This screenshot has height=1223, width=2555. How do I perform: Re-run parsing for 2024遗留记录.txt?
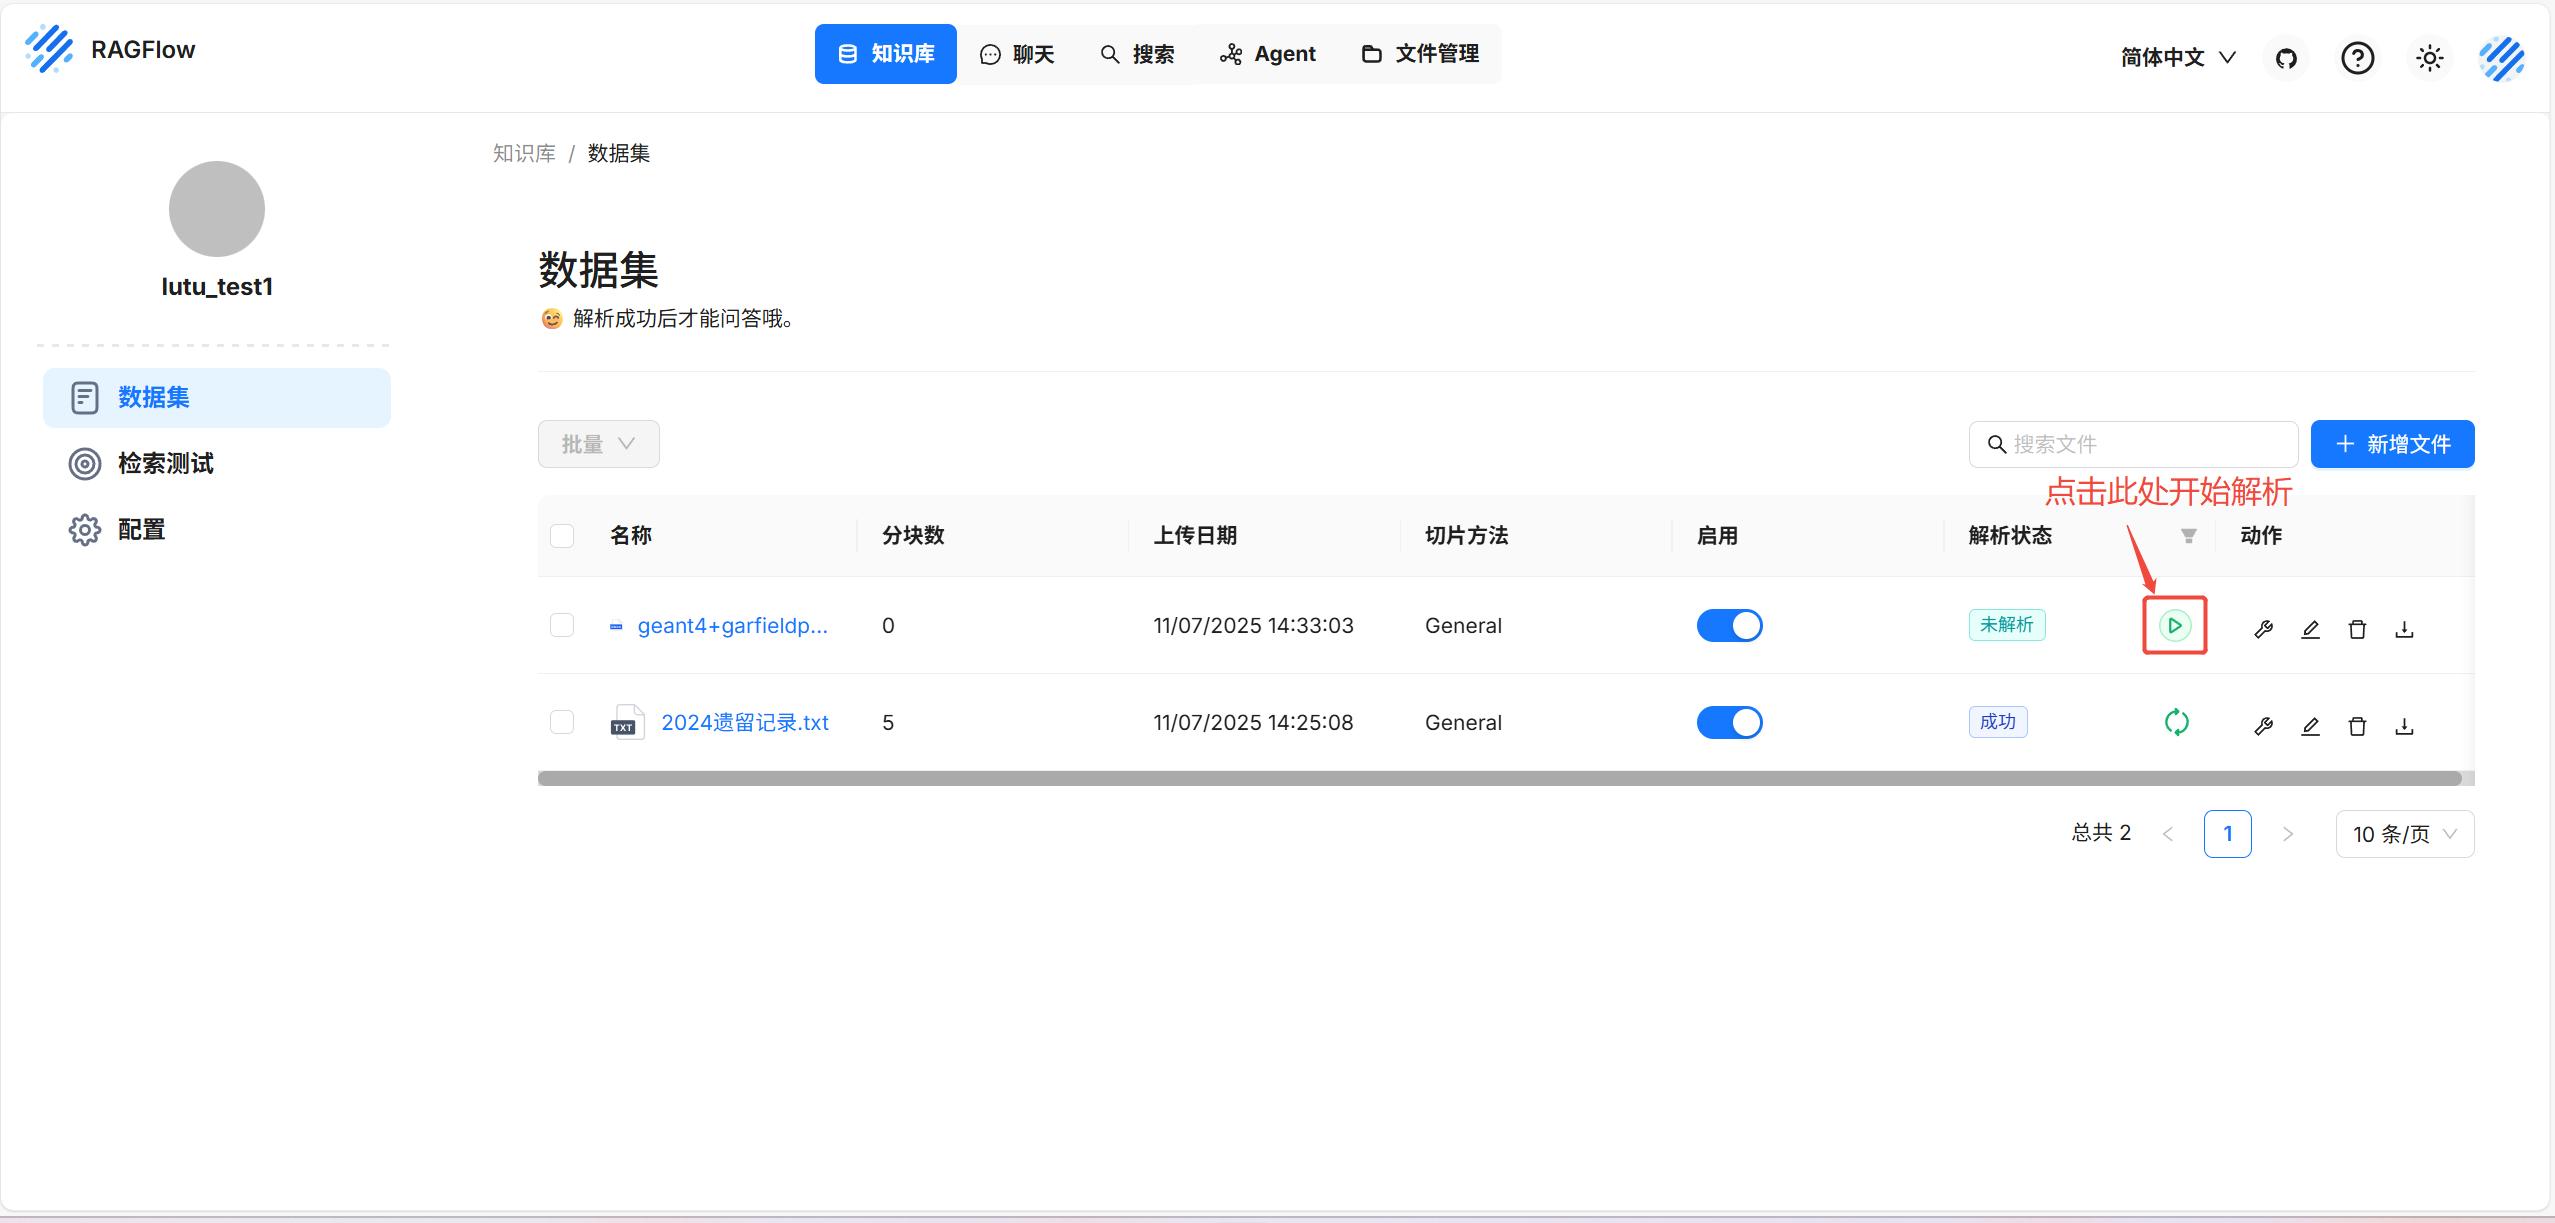2176,722
